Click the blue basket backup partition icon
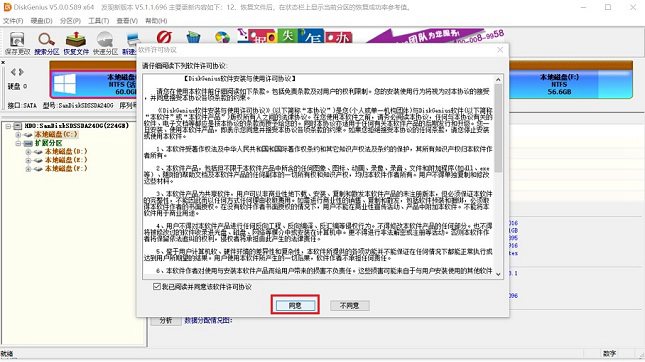Image resolution: width=645 pixels, height=362 pixels. coord(193,37)
